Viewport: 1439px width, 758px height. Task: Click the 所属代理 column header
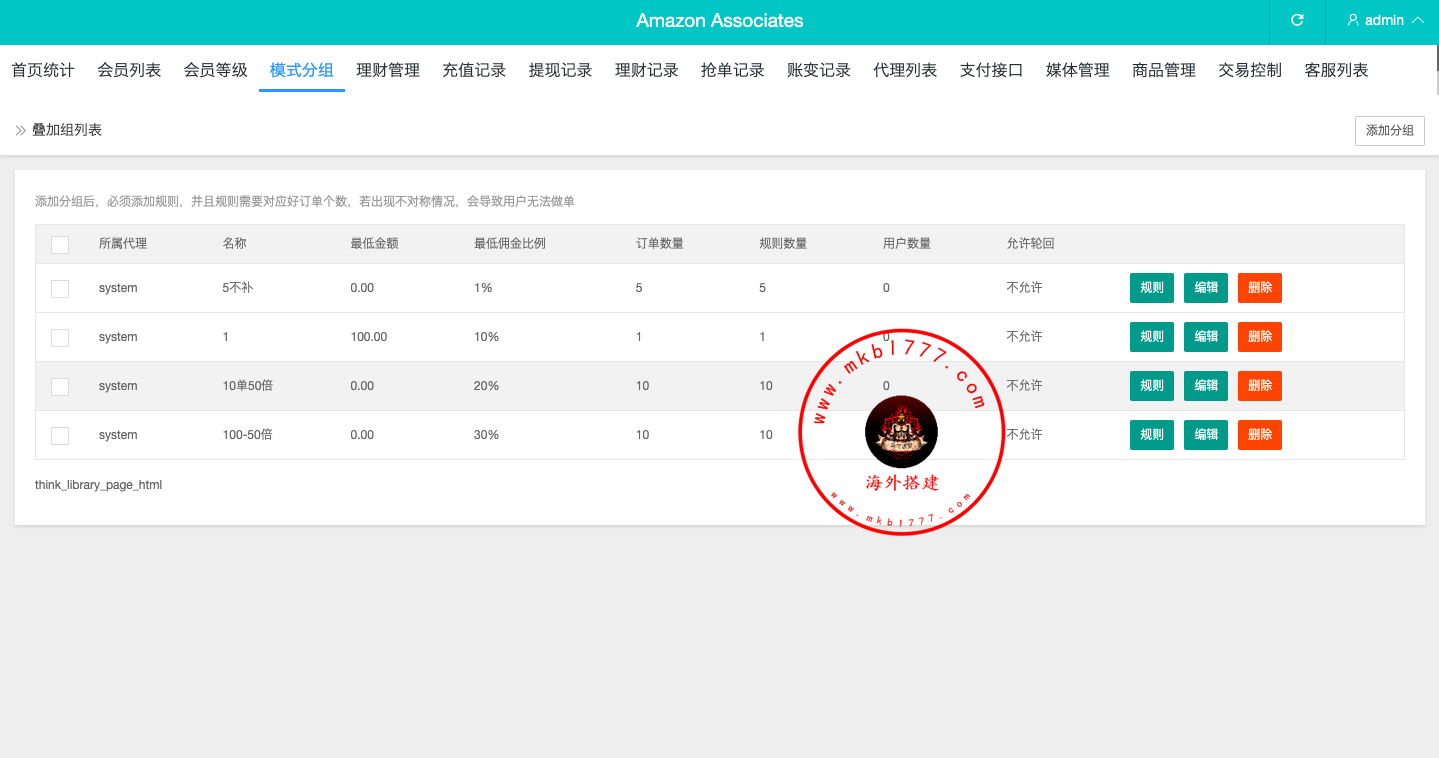(x=123, y=244)
